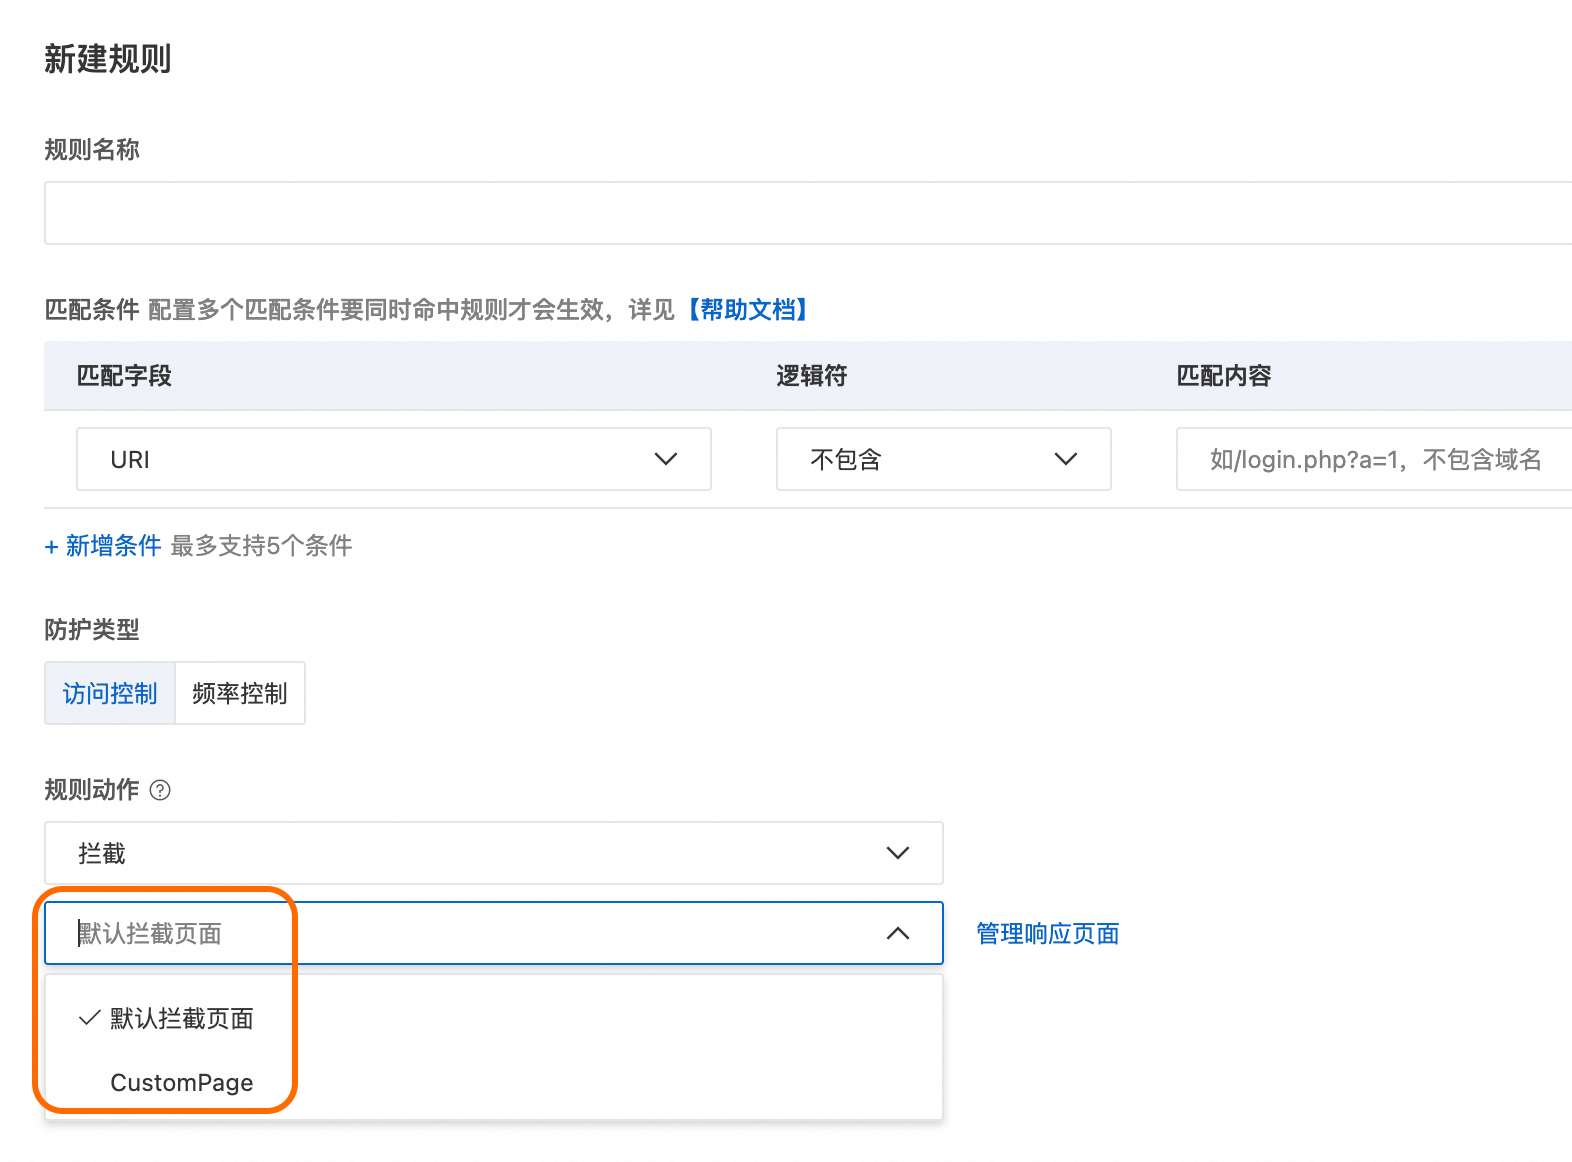Choose the CustomPage option
This screenshot has width=1572, height=1162.
tap(493, 1083)
